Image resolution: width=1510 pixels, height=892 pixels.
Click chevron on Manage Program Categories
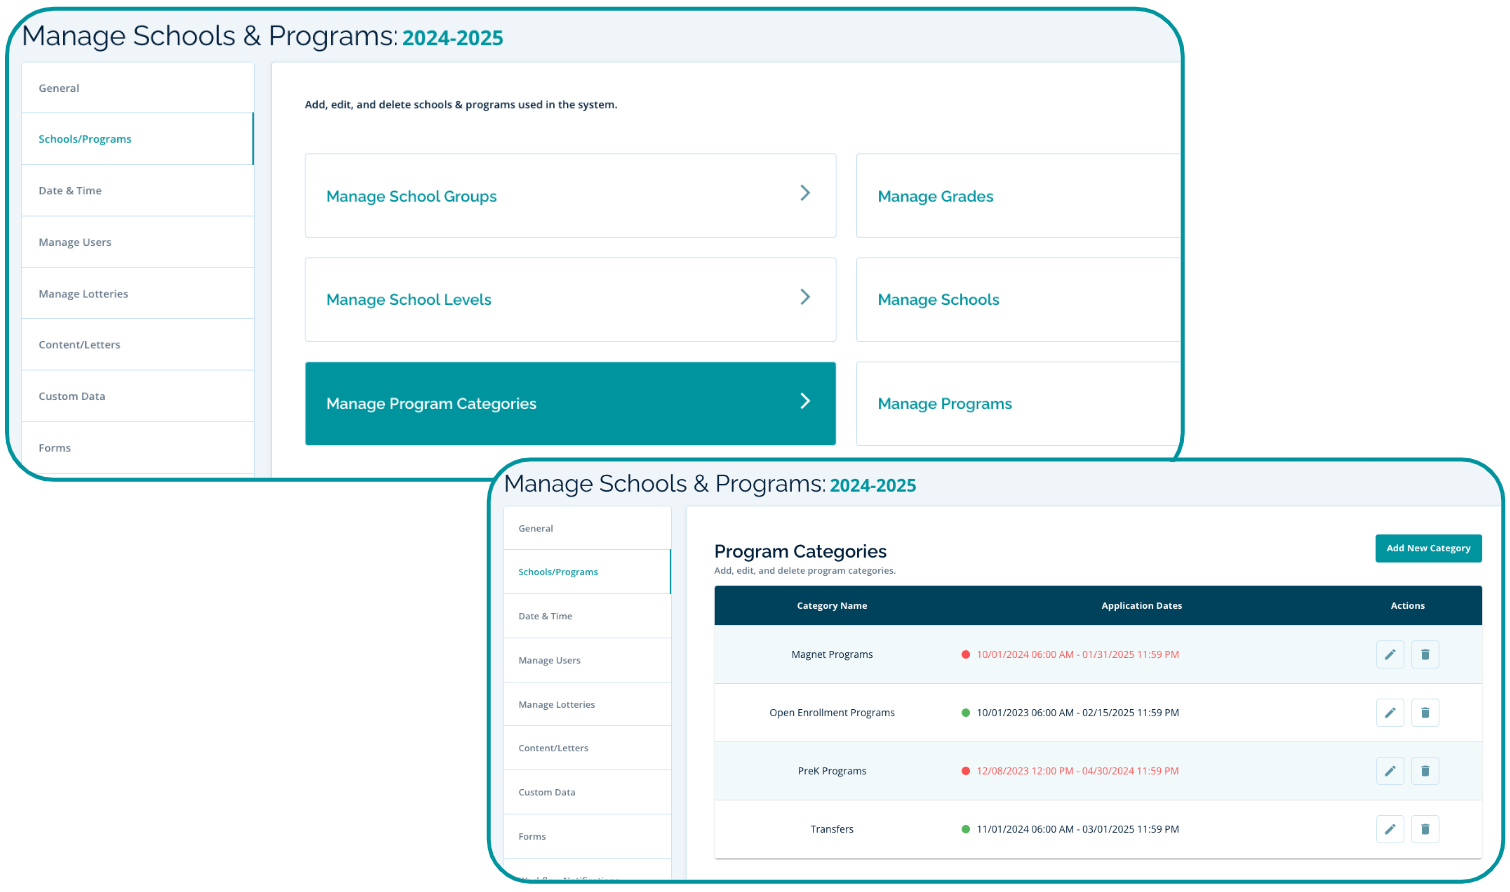(x=805, y=401)
